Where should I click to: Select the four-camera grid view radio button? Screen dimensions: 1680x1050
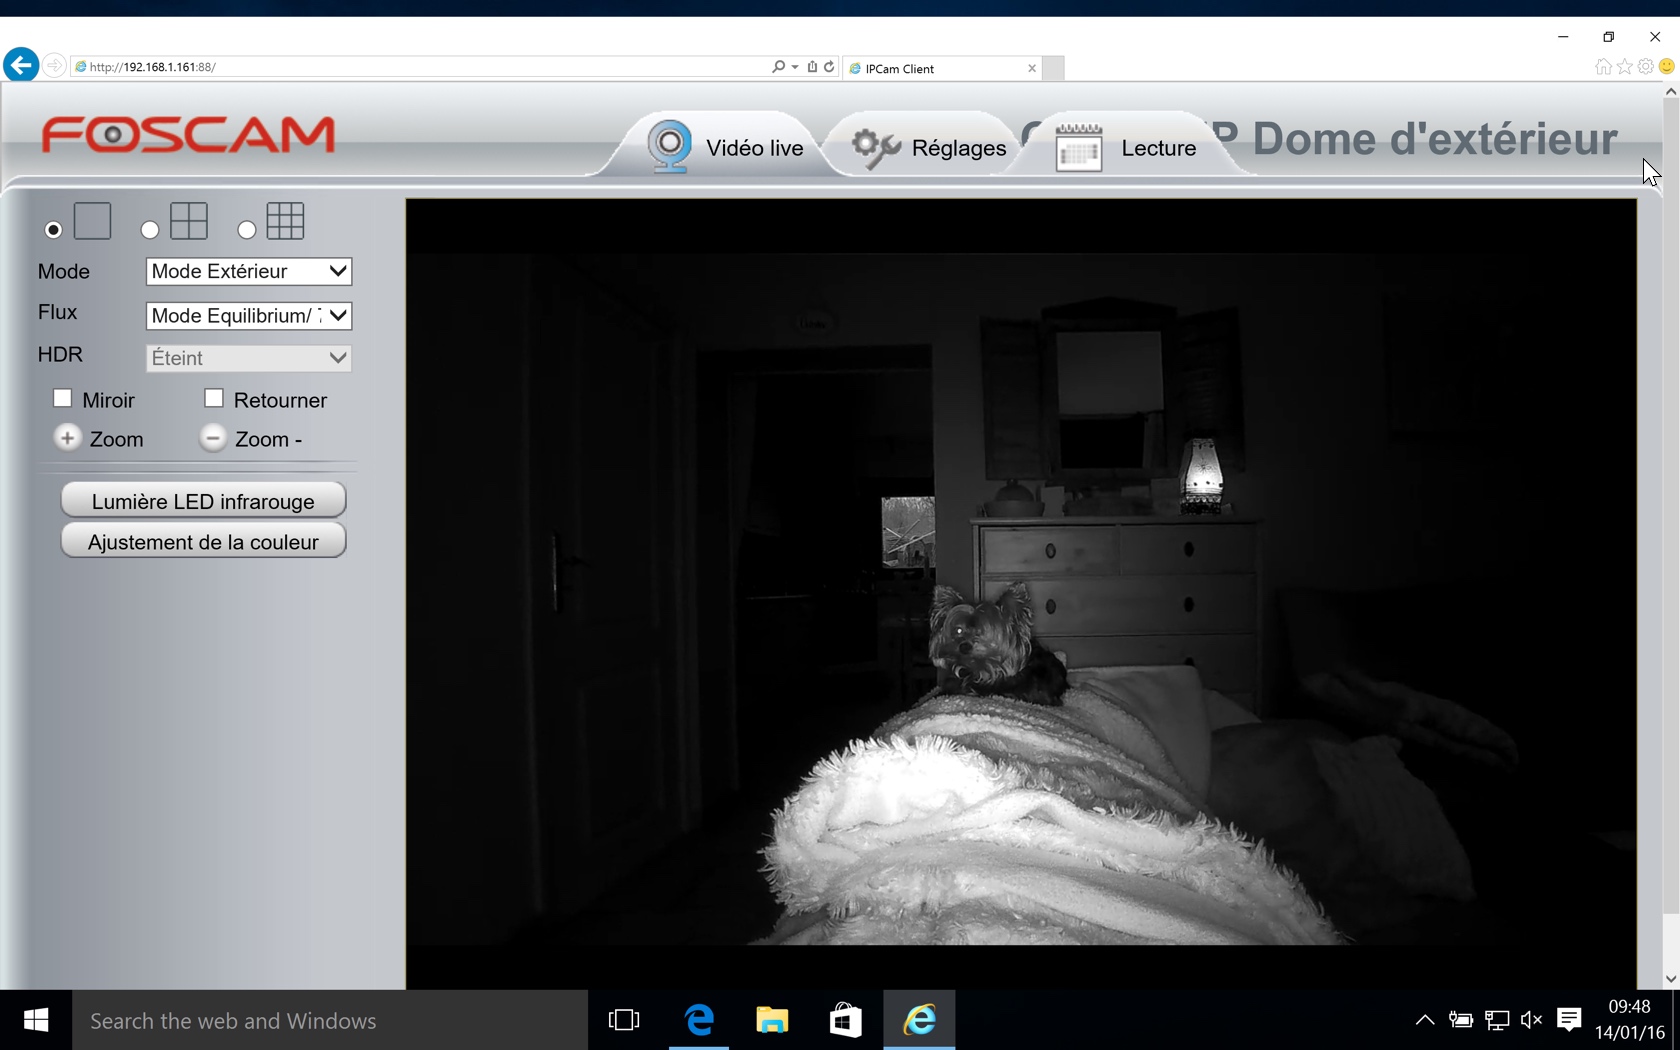tap(150, 230)
